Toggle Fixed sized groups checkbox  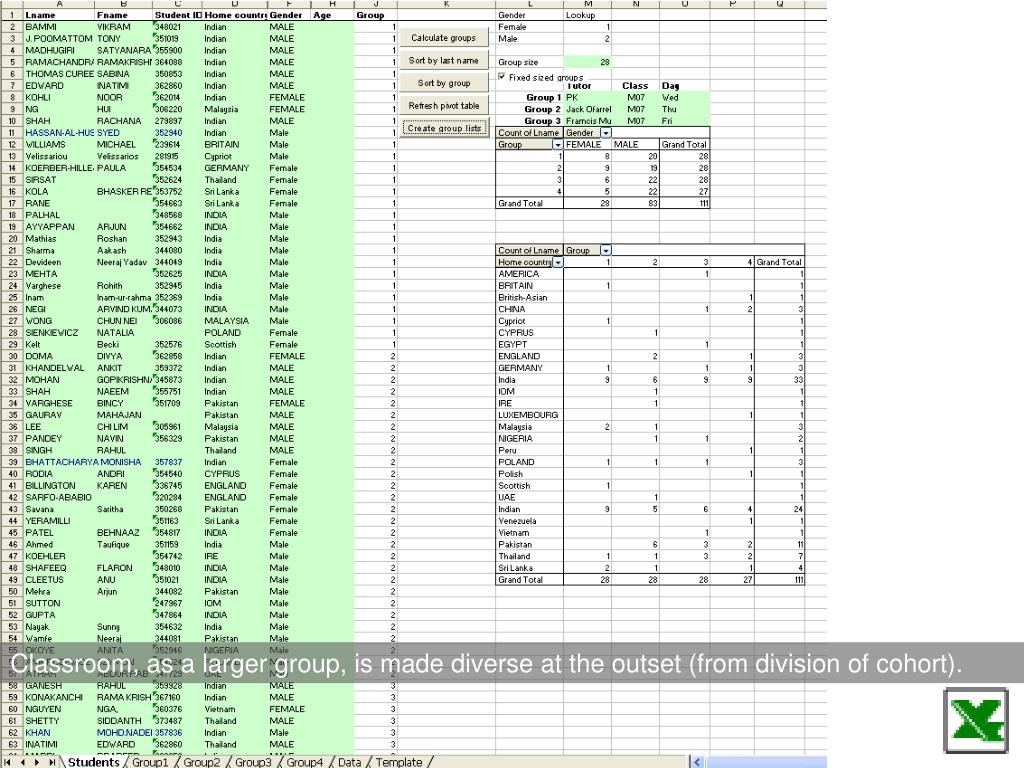tap(502, 76)
